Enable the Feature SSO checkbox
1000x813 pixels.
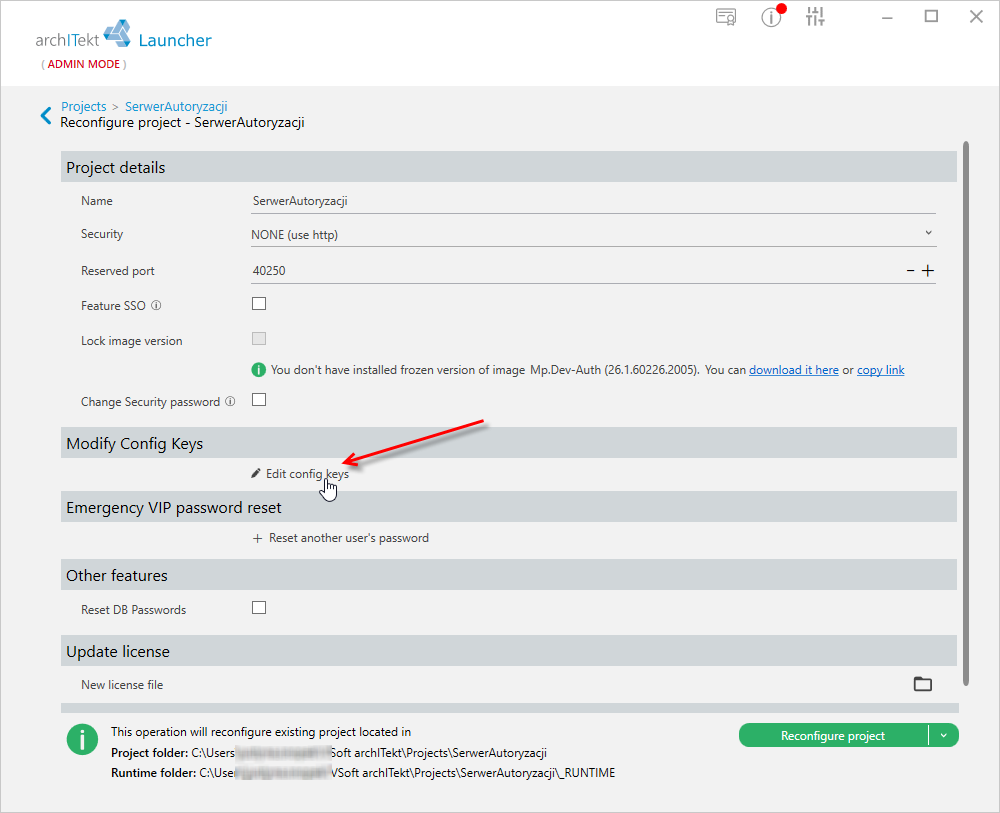pyautogui.click(x=259, y=304)
